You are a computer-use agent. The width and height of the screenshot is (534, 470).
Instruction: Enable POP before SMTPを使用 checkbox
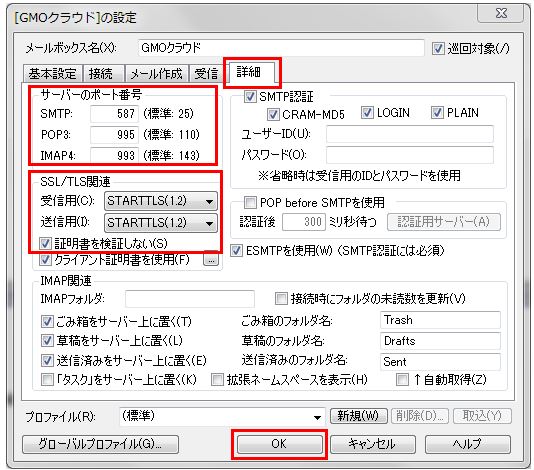[250, 203]
